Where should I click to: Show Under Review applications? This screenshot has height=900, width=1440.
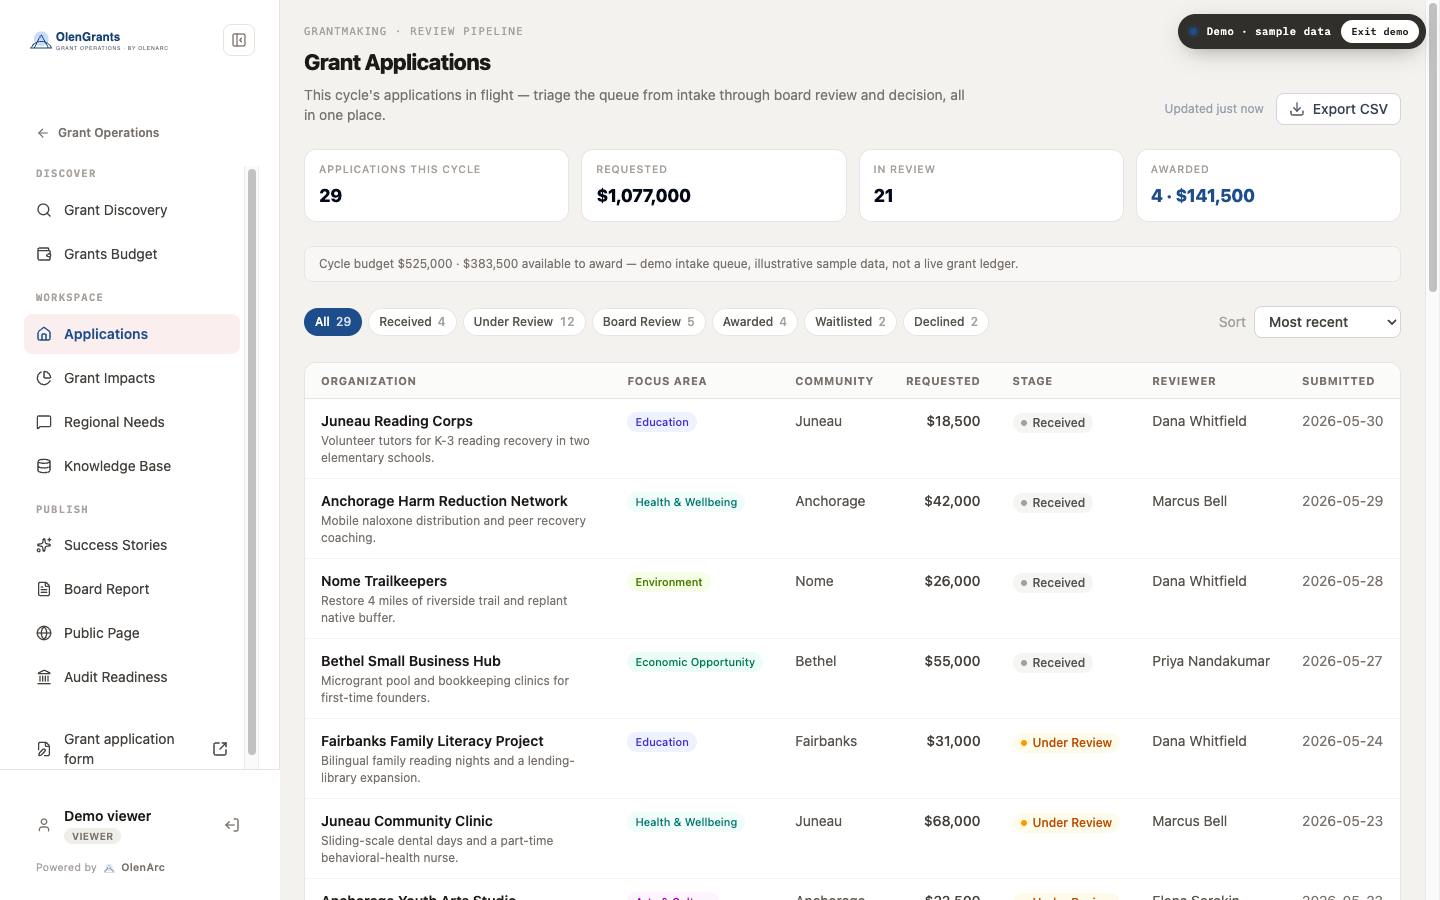tap(524, 322)
